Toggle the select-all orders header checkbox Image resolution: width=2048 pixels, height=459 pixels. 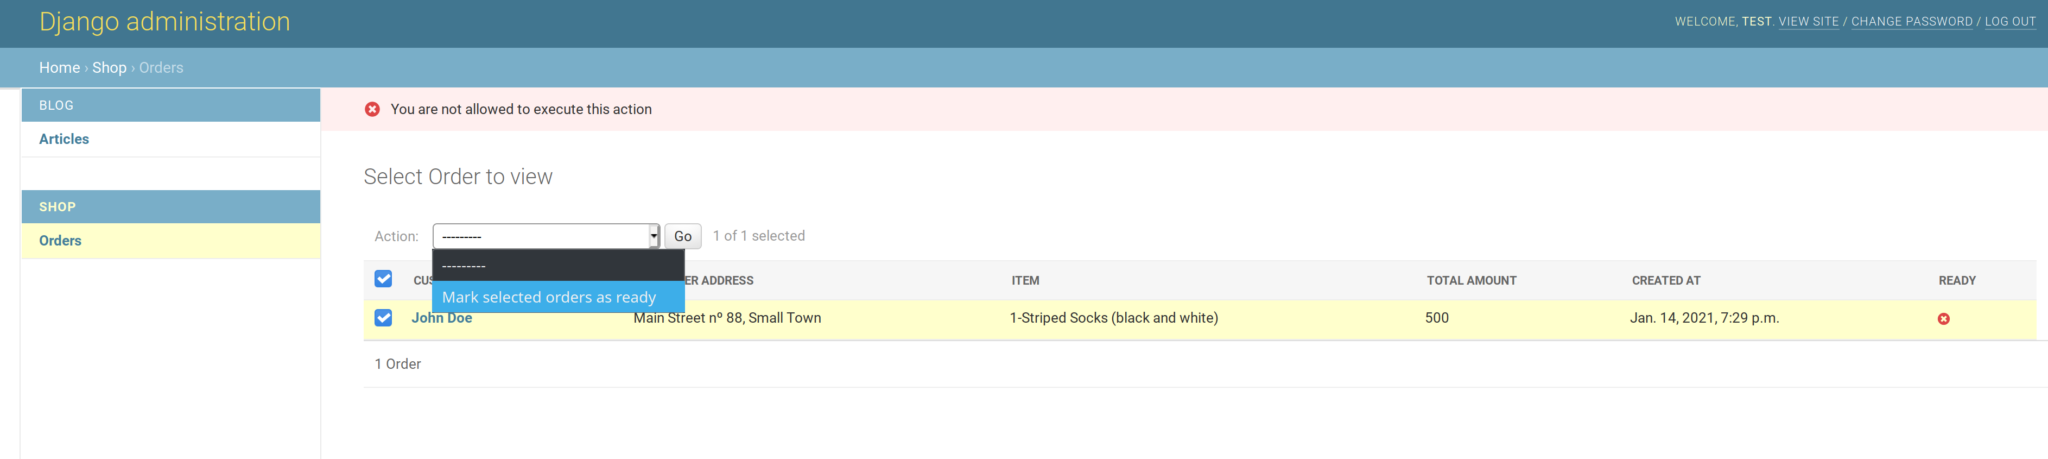(383, 279)
